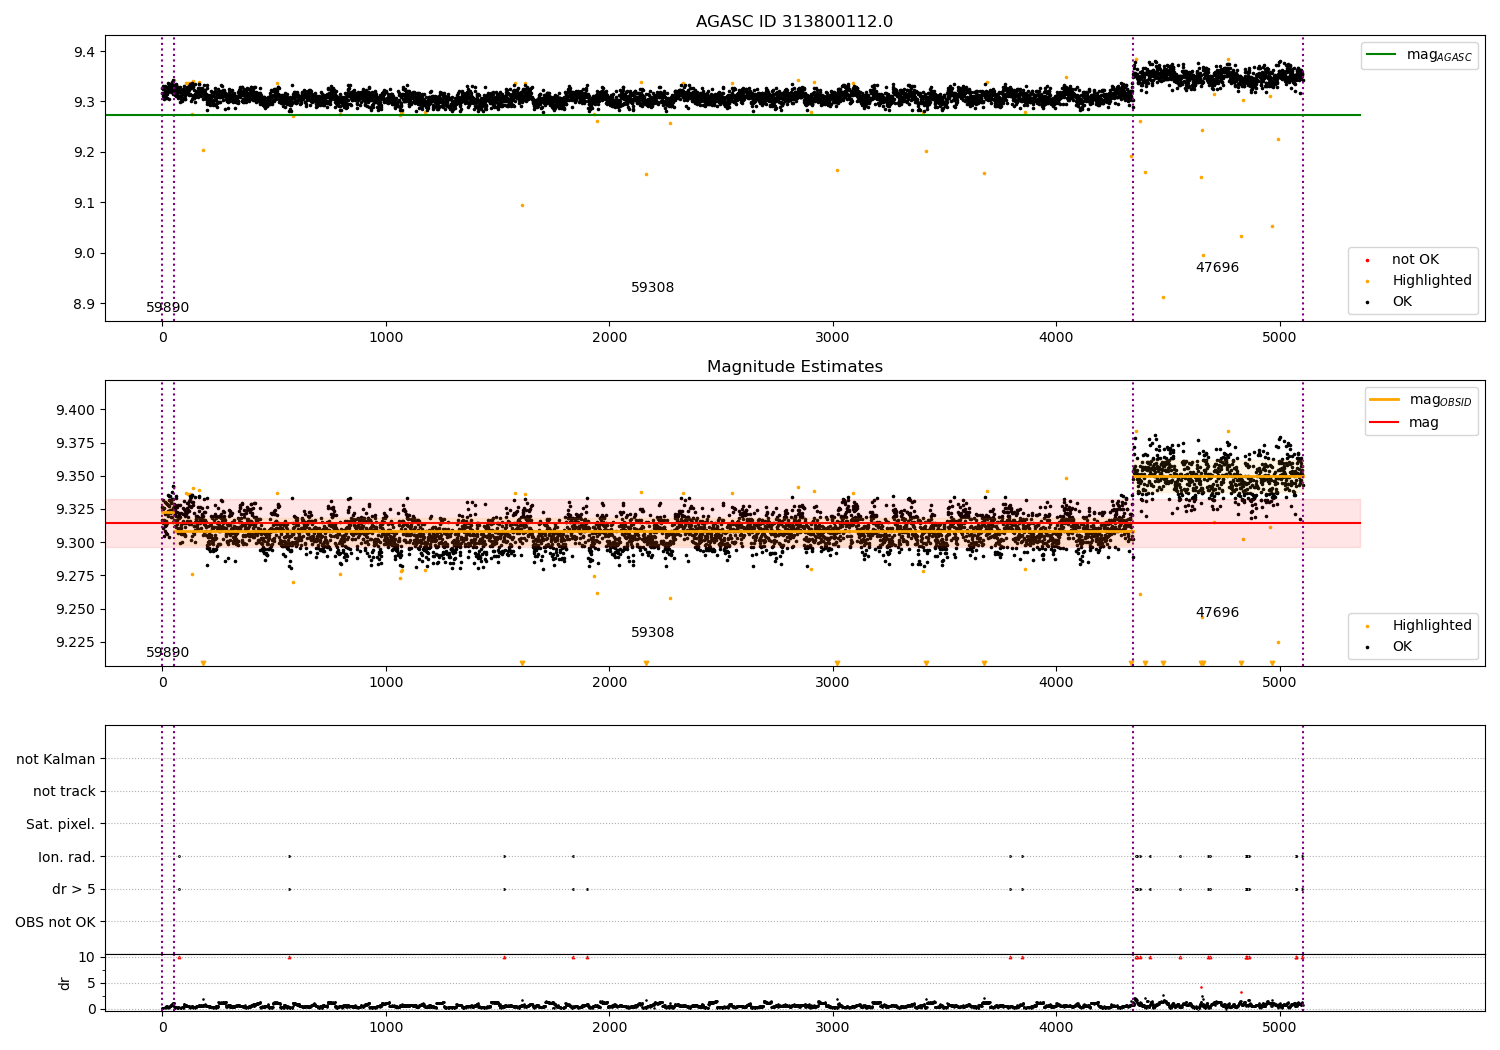Select 'OK' legend entry in the top panel
The width and height of the screenshot is (1500, 1050).
pyautogui.click(x=1402, y=302)
